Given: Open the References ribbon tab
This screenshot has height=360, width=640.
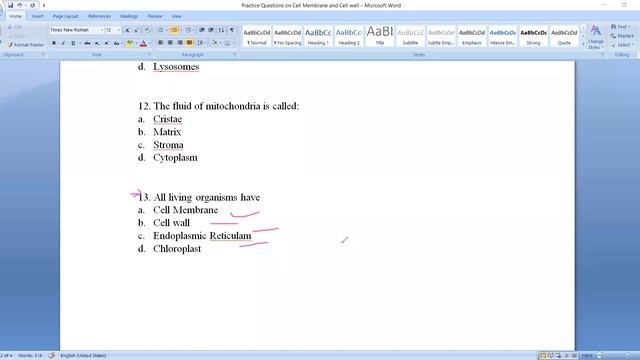Looking at the screenshot, I should coord(99,16).
